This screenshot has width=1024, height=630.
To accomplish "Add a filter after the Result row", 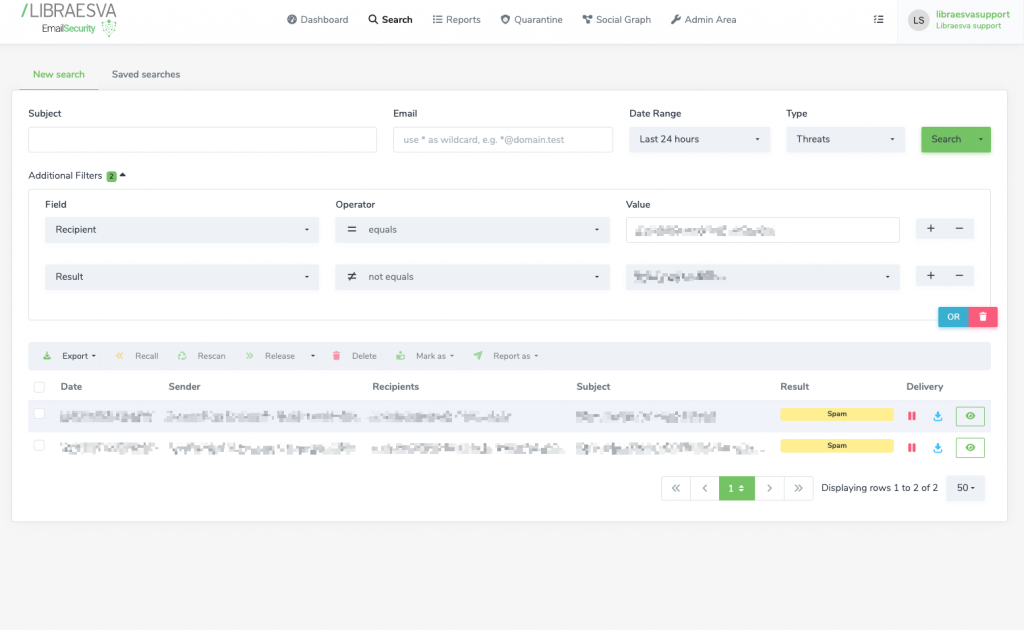I will [x=931, y=276].
